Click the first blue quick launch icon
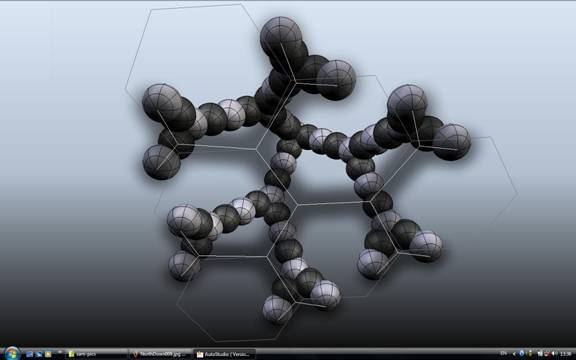This screenshot has width=576, height=360. tap(30, 354)
